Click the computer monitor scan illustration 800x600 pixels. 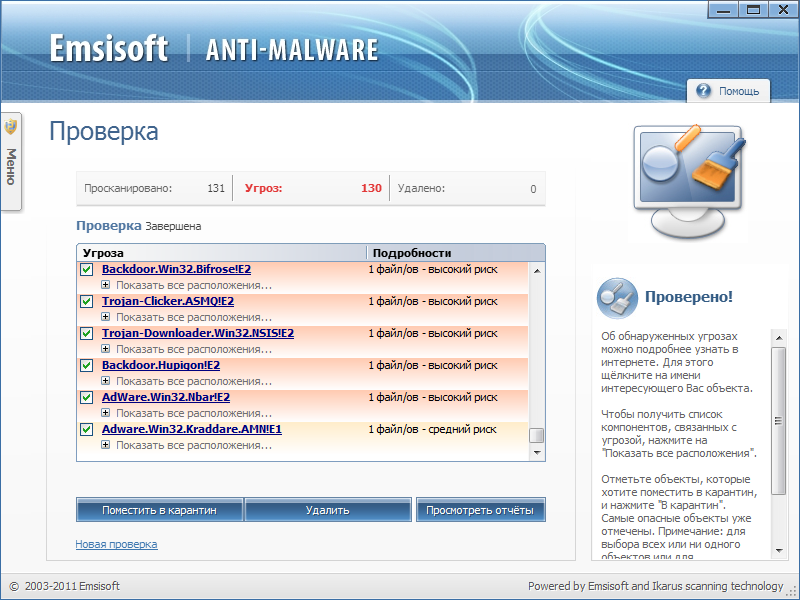click(x=688, y=181)
